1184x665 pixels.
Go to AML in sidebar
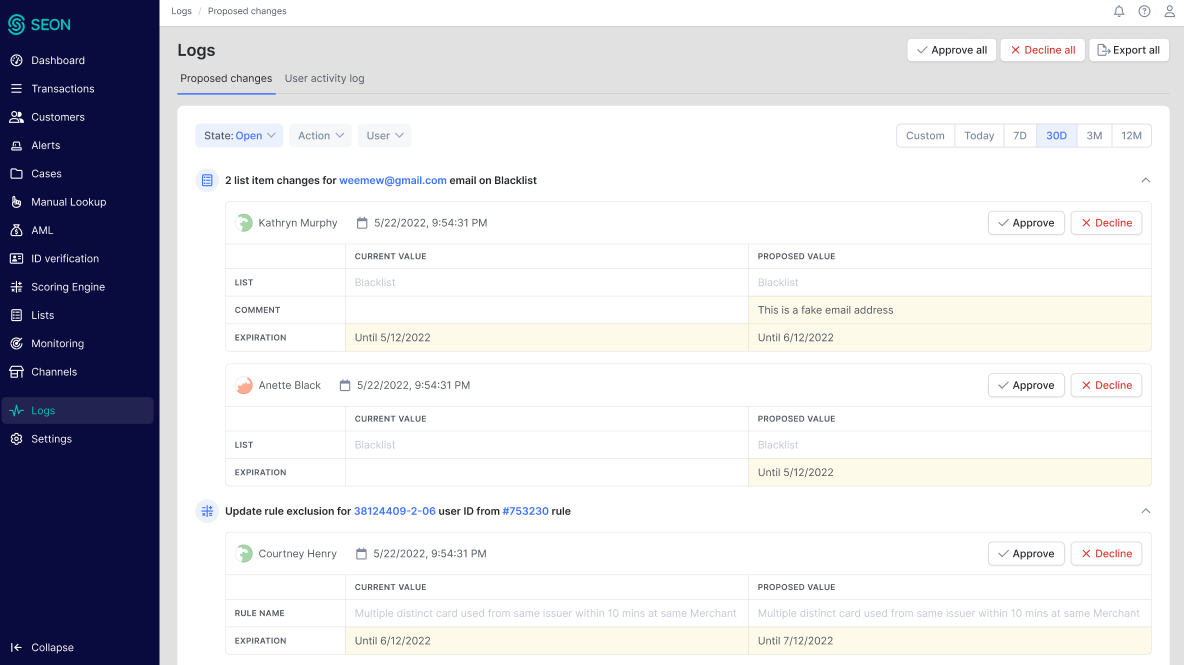pos(42,230)
